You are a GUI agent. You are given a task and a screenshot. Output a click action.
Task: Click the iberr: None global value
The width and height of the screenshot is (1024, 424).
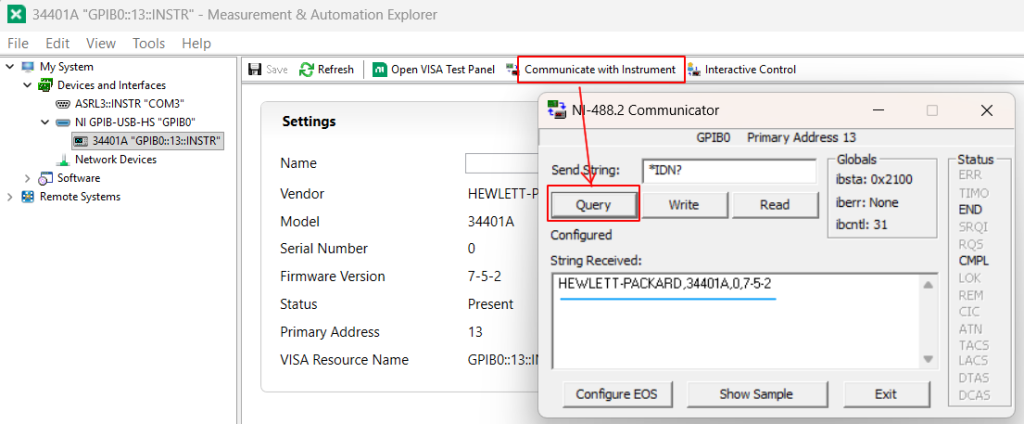click(x=867, y=203)
